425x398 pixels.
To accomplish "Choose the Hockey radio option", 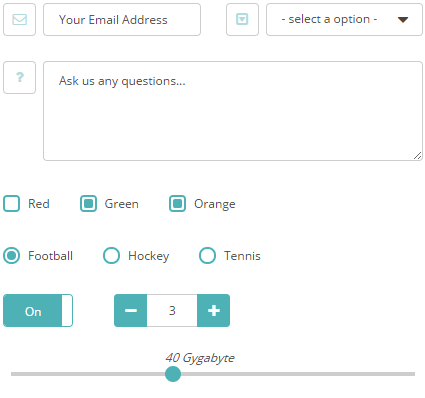I will (x=111, y=256).
